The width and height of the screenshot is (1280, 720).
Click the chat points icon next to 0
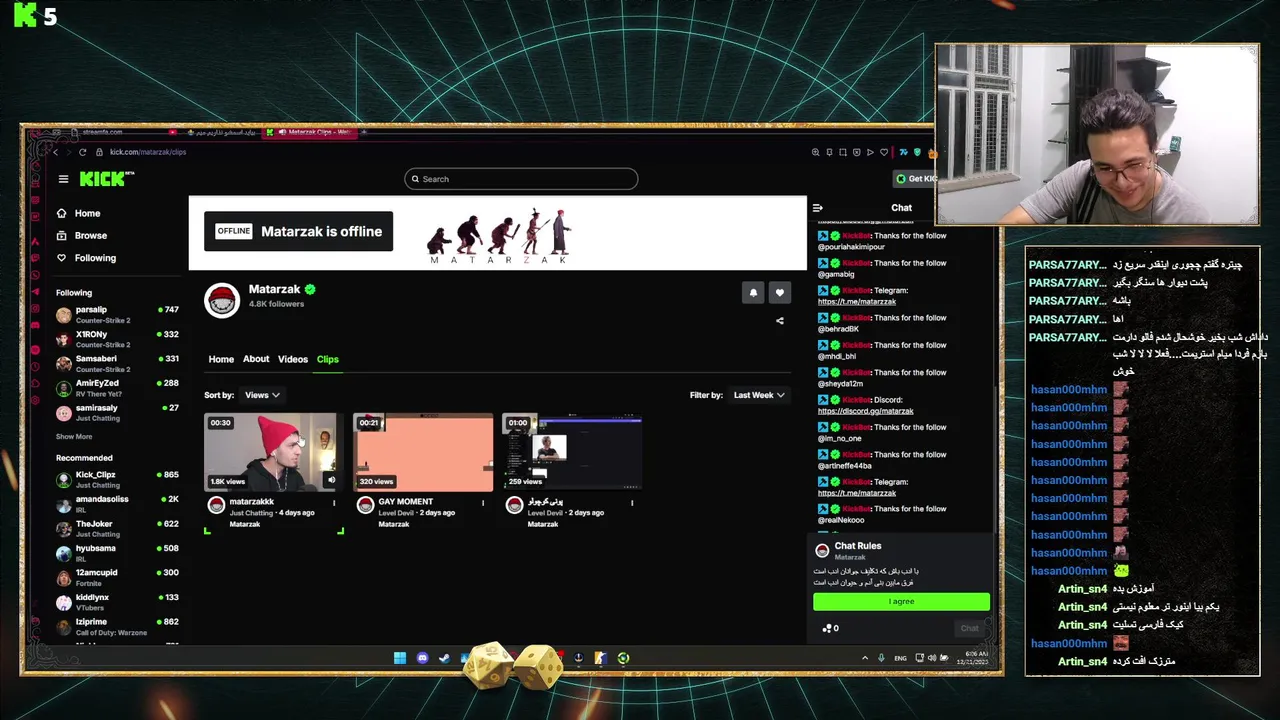point(827,628)
